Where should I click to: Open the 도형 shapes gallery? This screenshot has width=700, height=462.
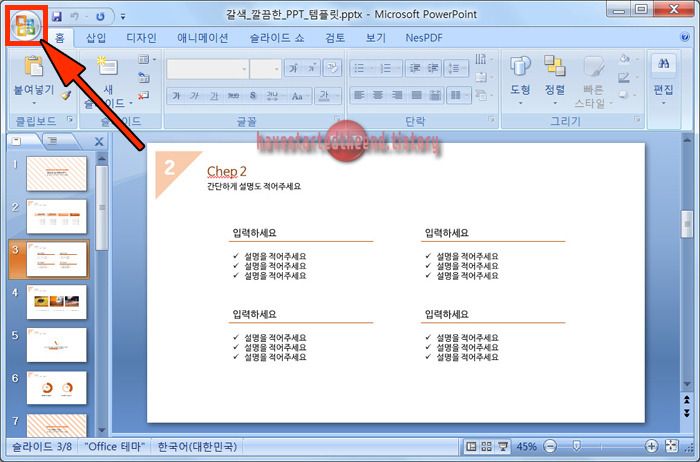(520, 80)
